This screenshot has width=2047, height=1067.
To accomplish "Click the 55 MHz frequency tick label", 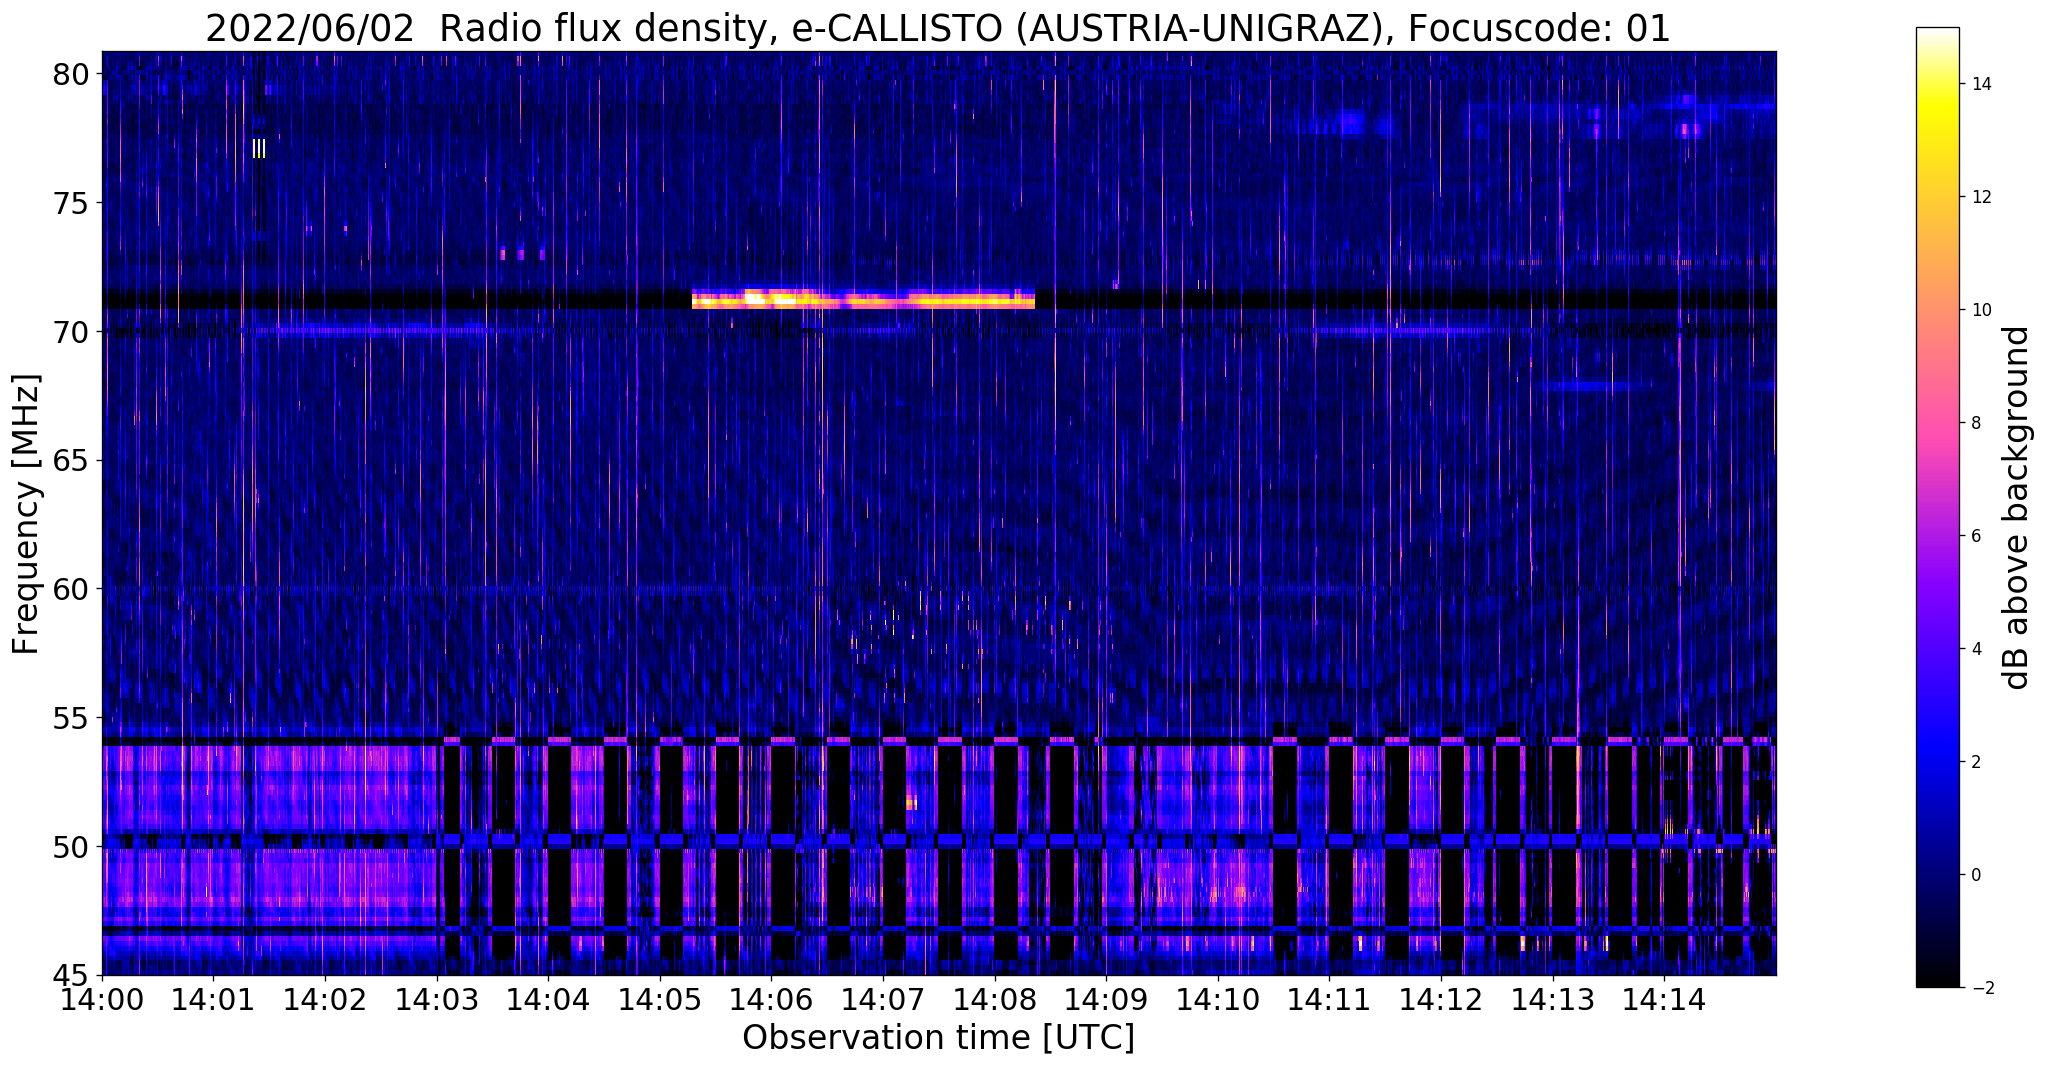I will click(72, 718).
